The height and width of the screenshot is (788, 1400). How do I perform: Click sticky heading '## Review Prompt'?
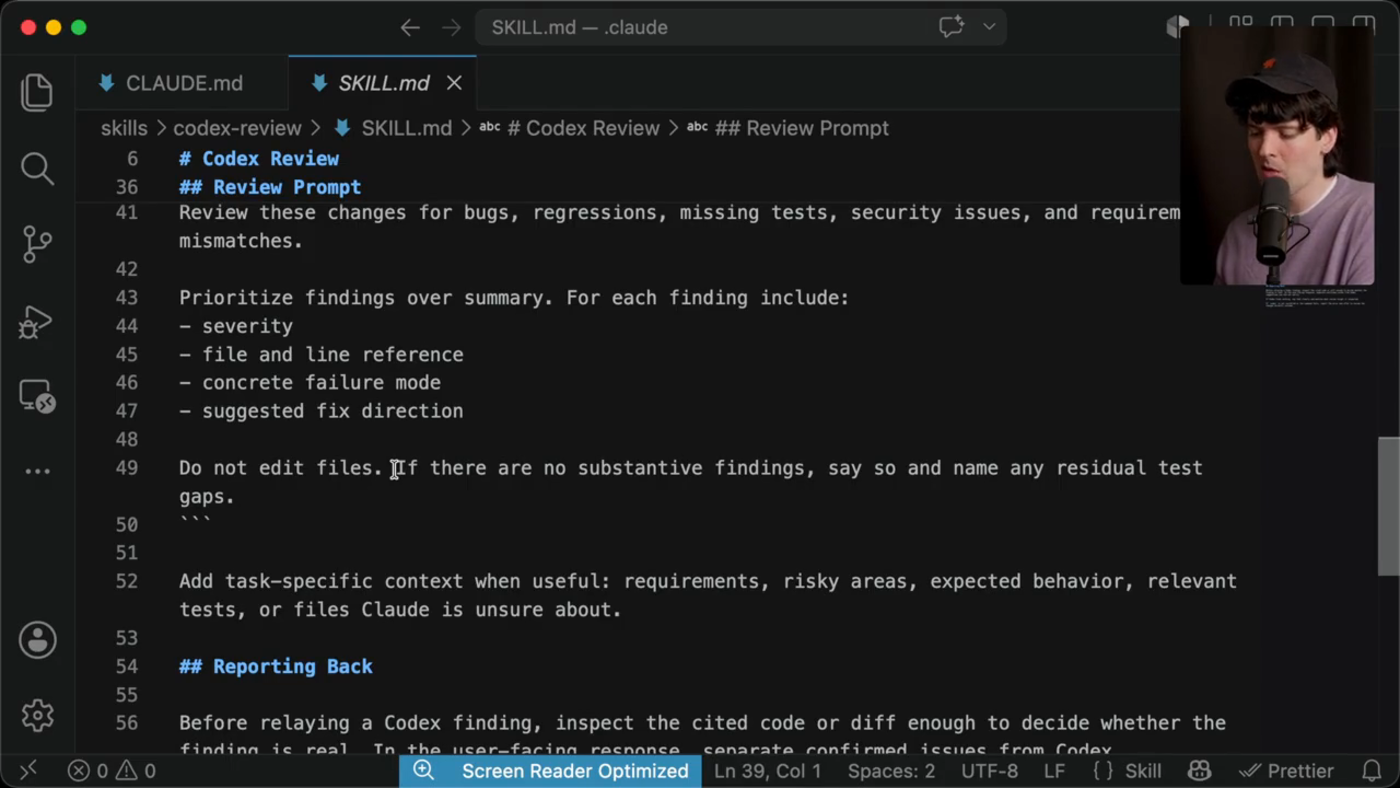270,187
